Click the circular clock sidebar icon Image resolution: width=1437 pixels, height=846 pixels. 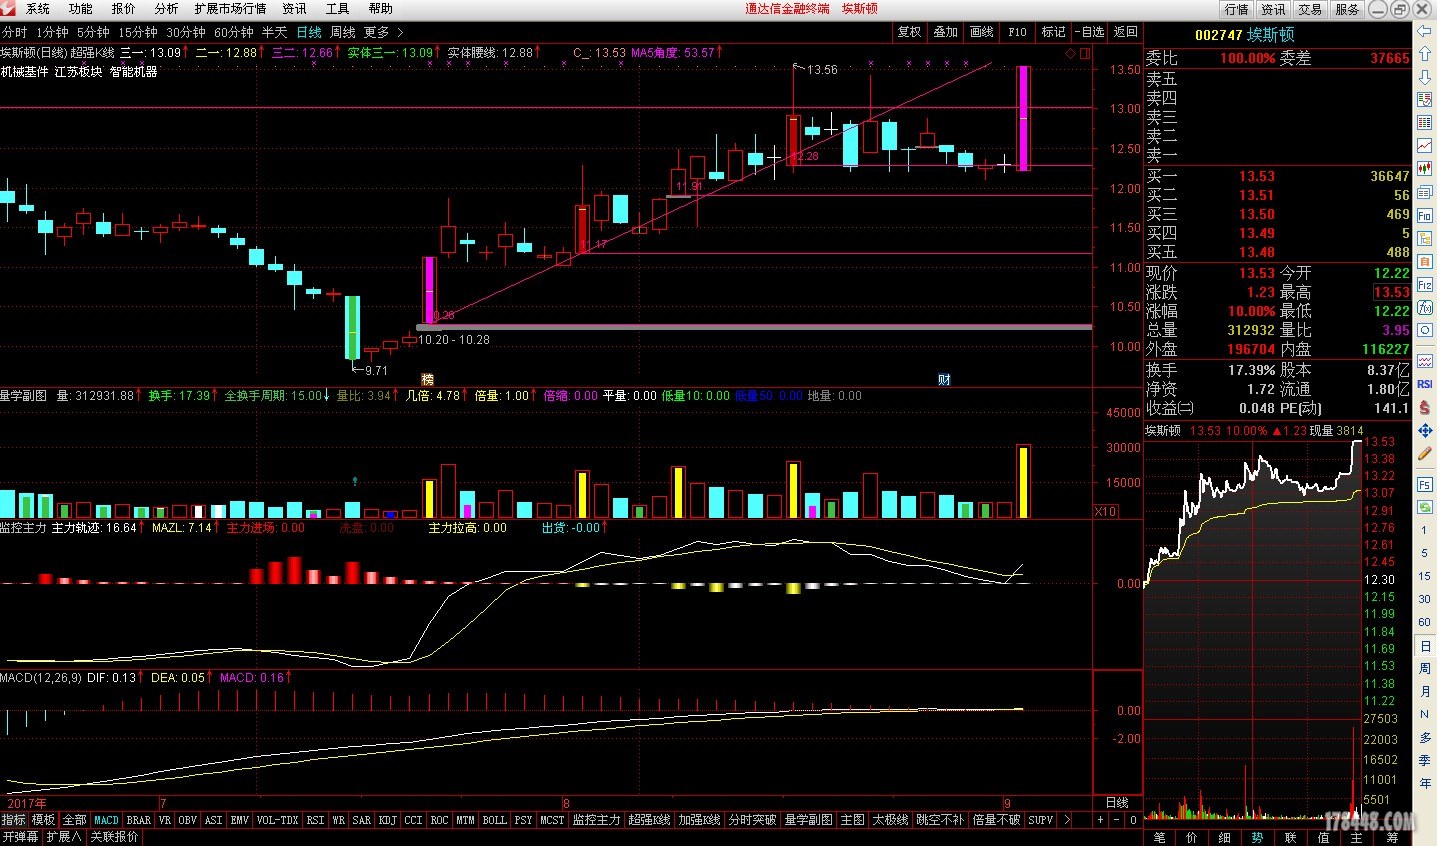tap(1425, 330)
